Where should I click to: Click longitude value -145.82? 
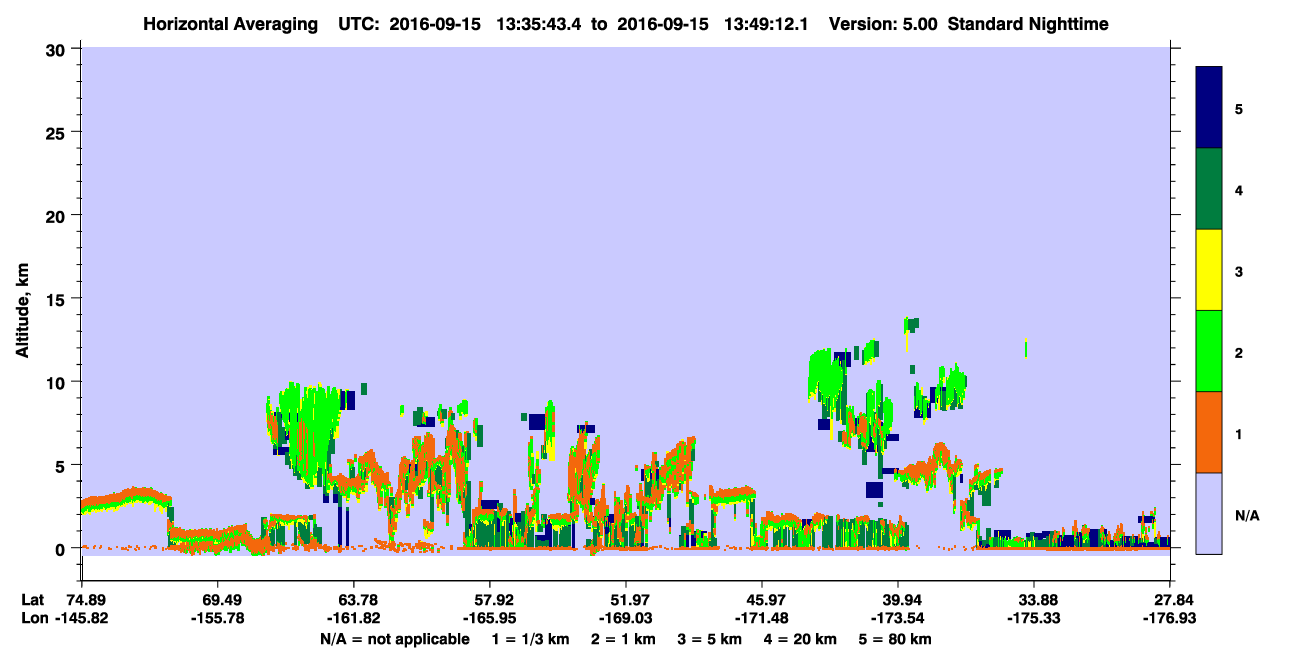(81, 619)
